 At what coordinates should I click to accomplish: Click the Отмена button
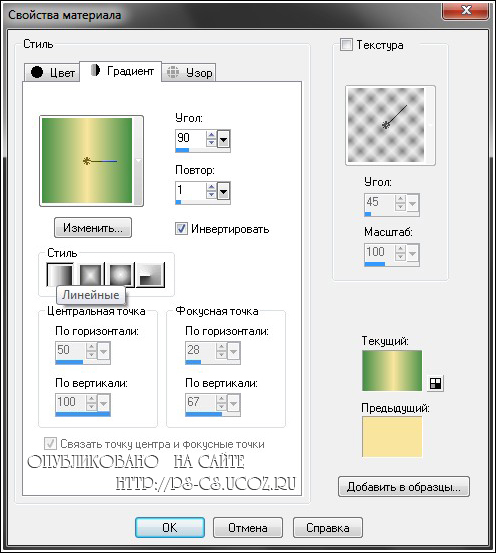[x=248, y=528]
